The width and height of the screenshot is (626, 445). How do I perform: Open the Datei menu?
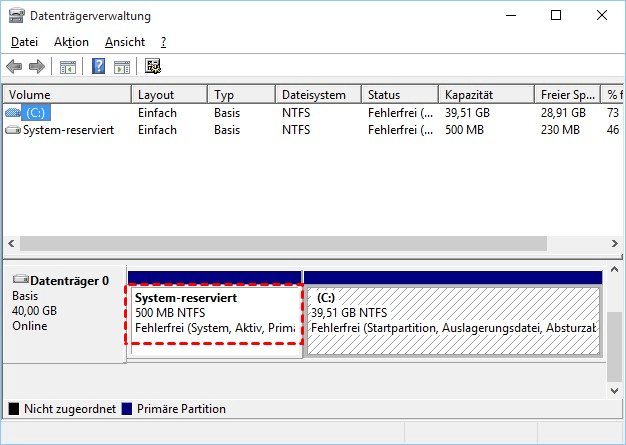[24, 42]
